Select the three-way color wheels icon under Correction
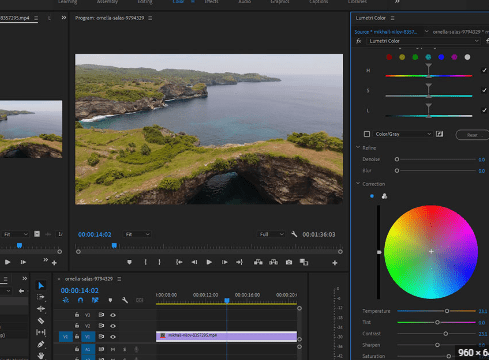489x360 pixels. point(384,196)
